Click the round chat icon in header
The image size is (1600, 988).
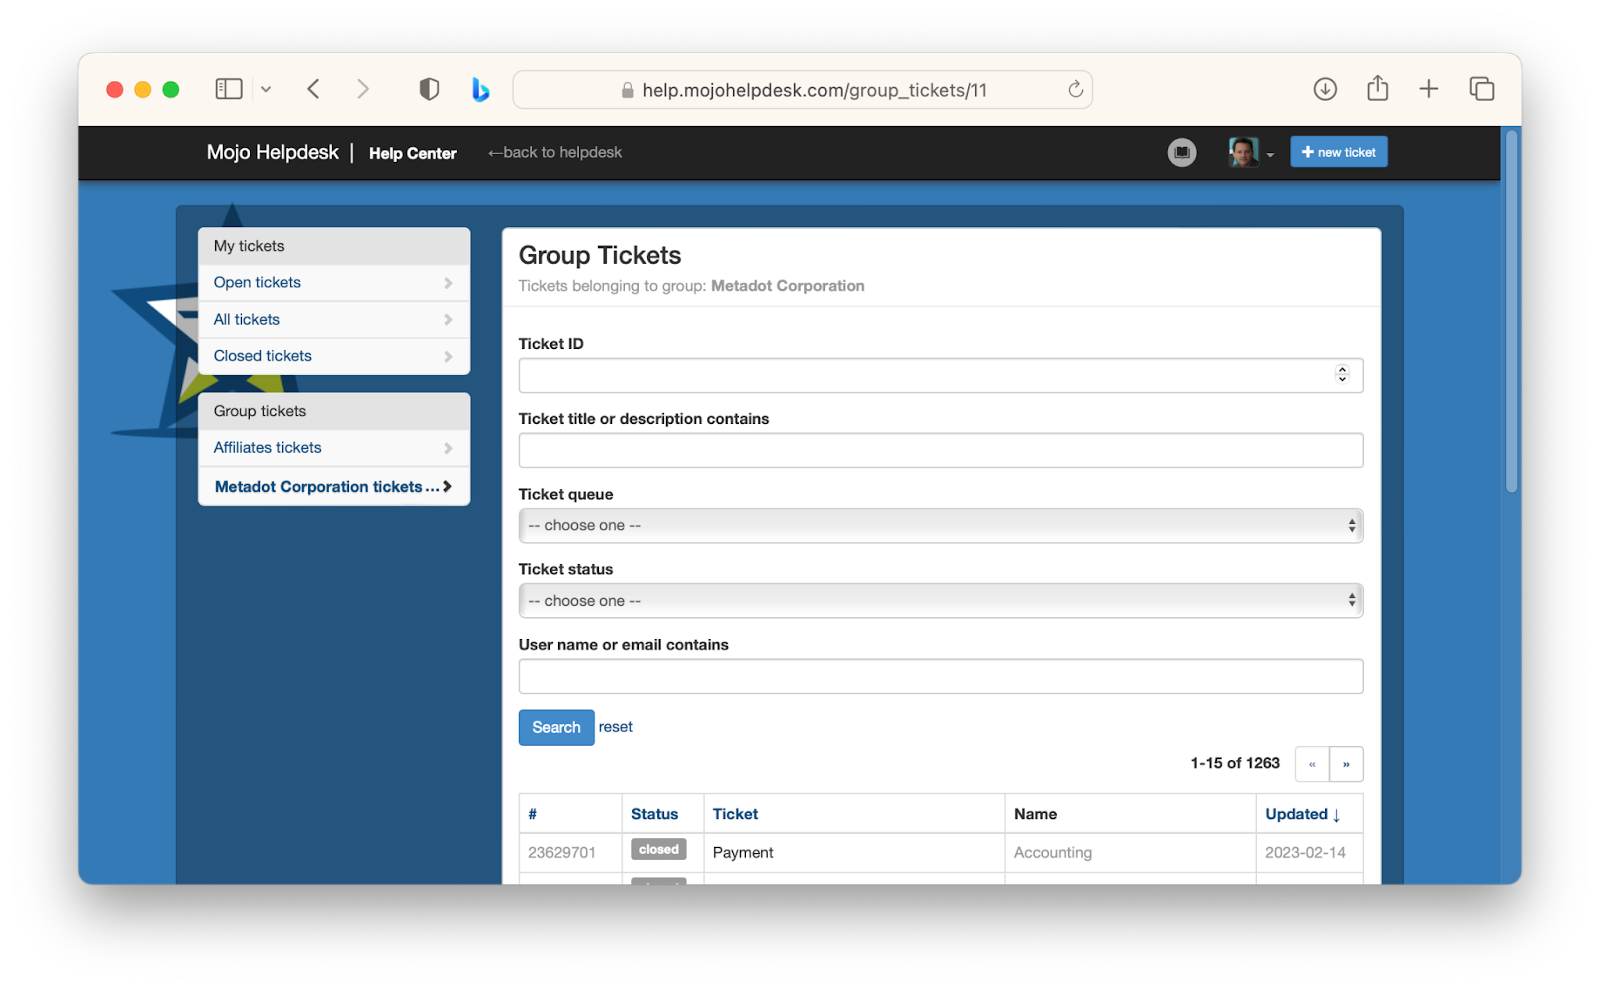point(1182,152)
